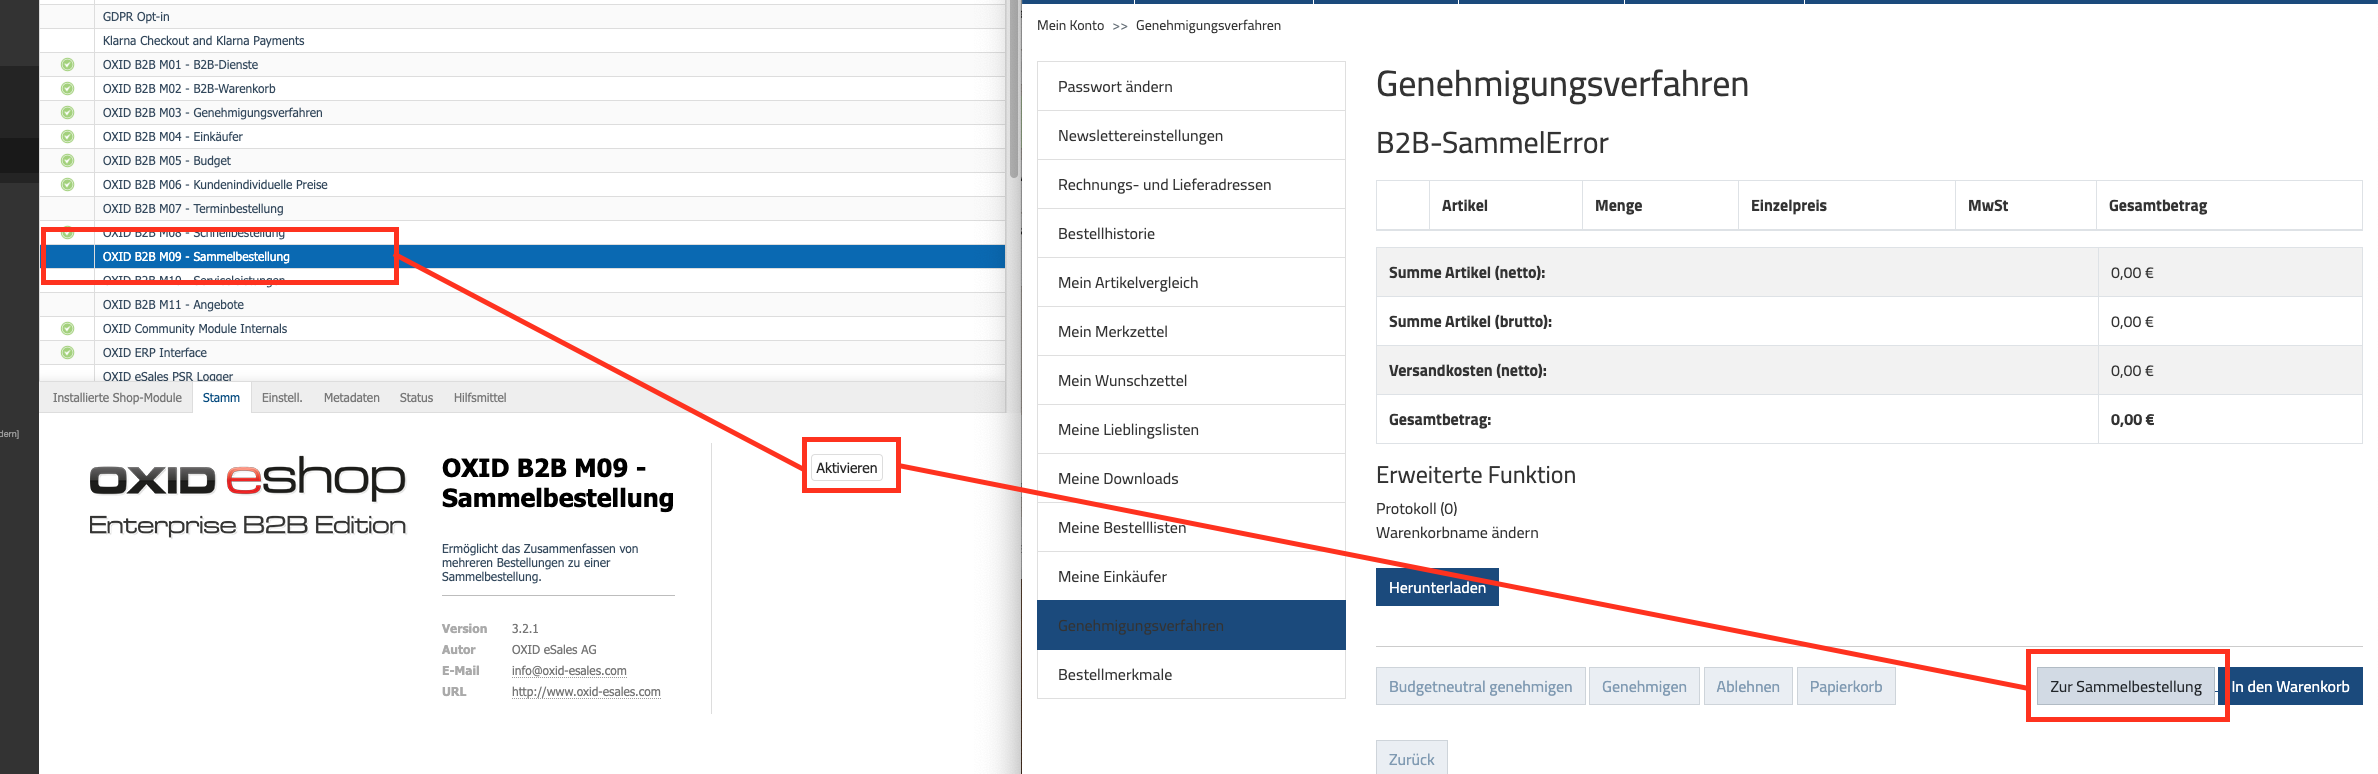Click icon next to OXID Community Module Internals

point(67,329)
